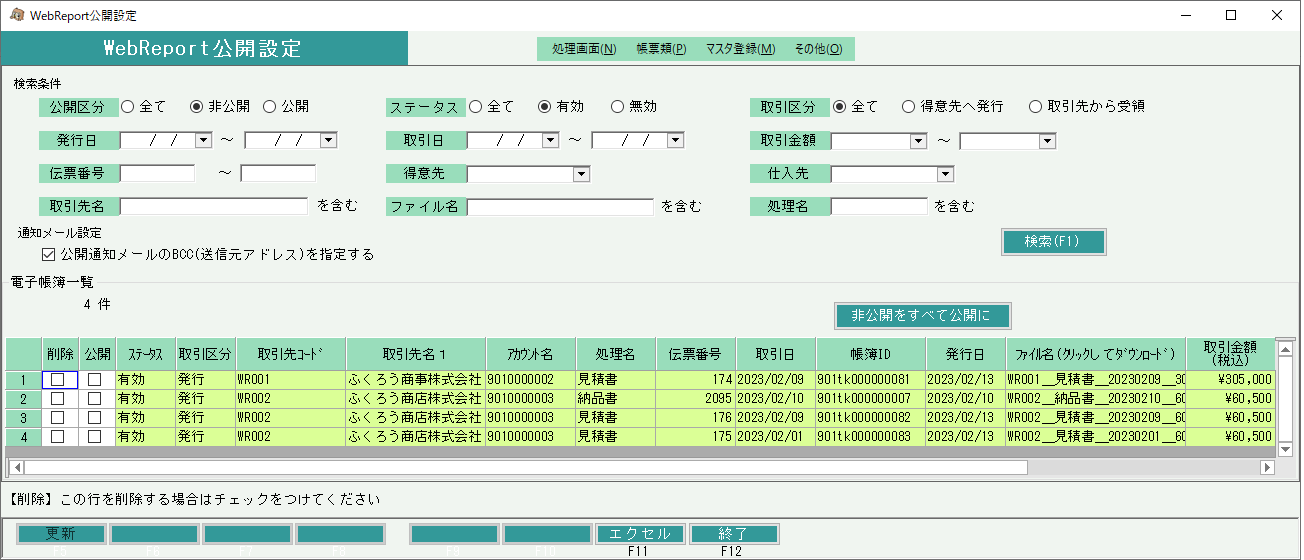The height and width of the screenshot is (560, 1304).
Task: Expand the 得意先 combo box
Action: (580, 174)
